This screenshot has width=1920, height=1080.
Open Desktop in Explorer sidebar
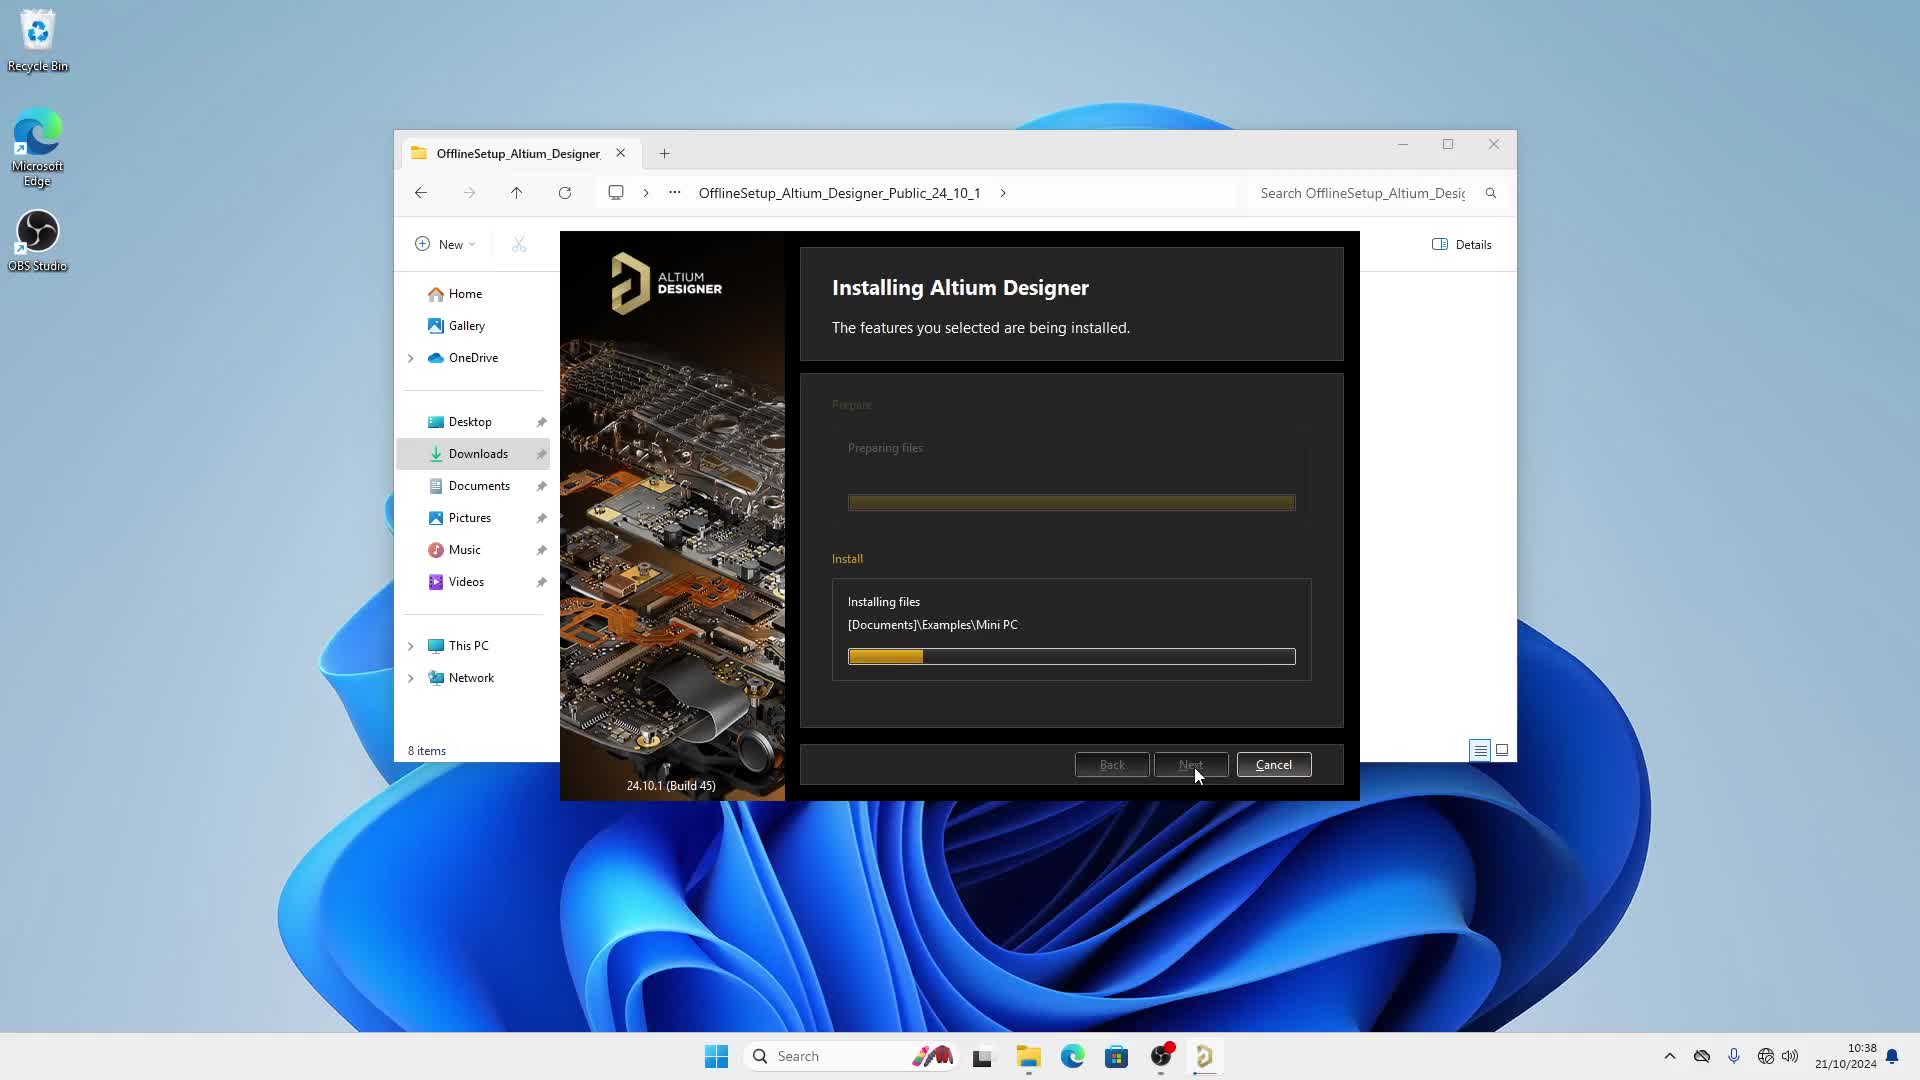[x=470, y=422]
